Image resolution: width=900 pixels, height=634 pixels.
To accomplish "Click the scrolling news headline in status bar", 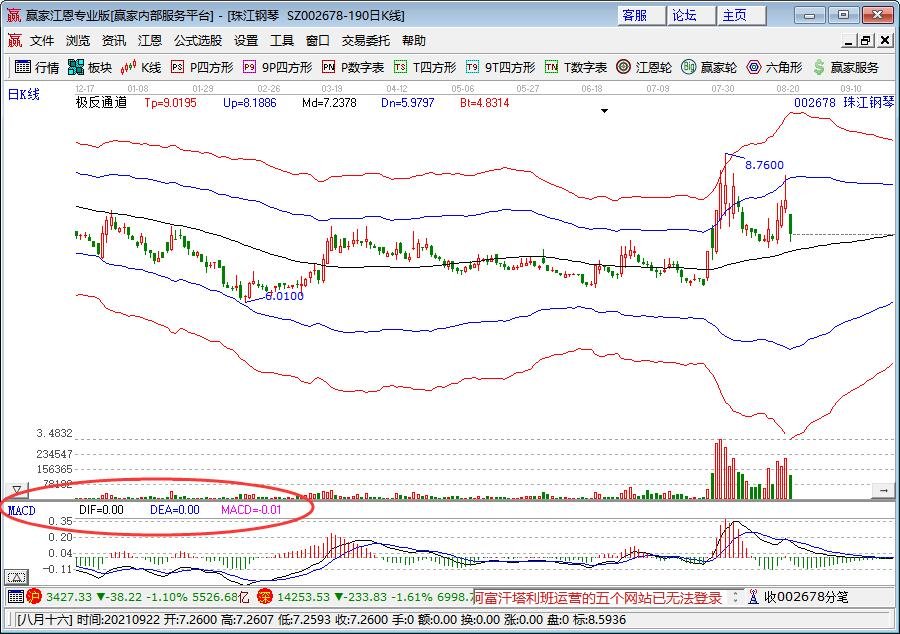I will (599, 598).
